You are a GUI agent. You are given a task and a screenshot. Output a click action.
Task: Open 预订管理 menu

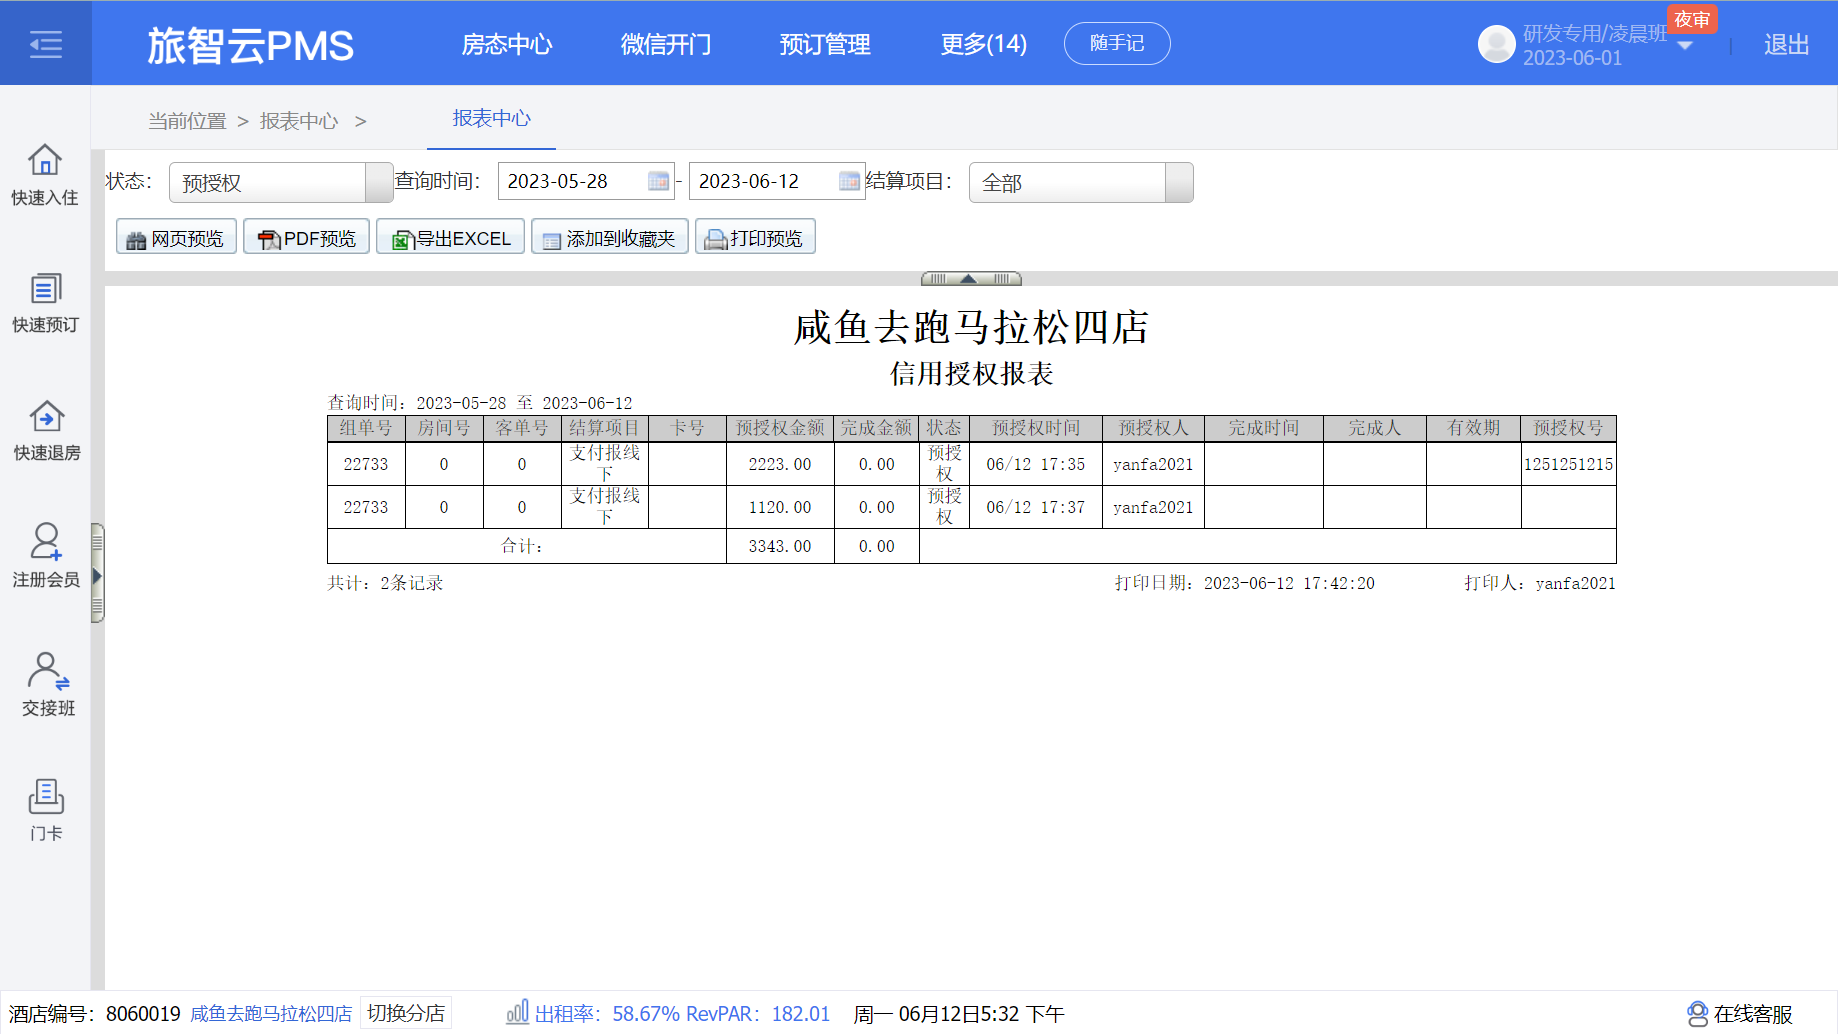(x=825, y=44)
